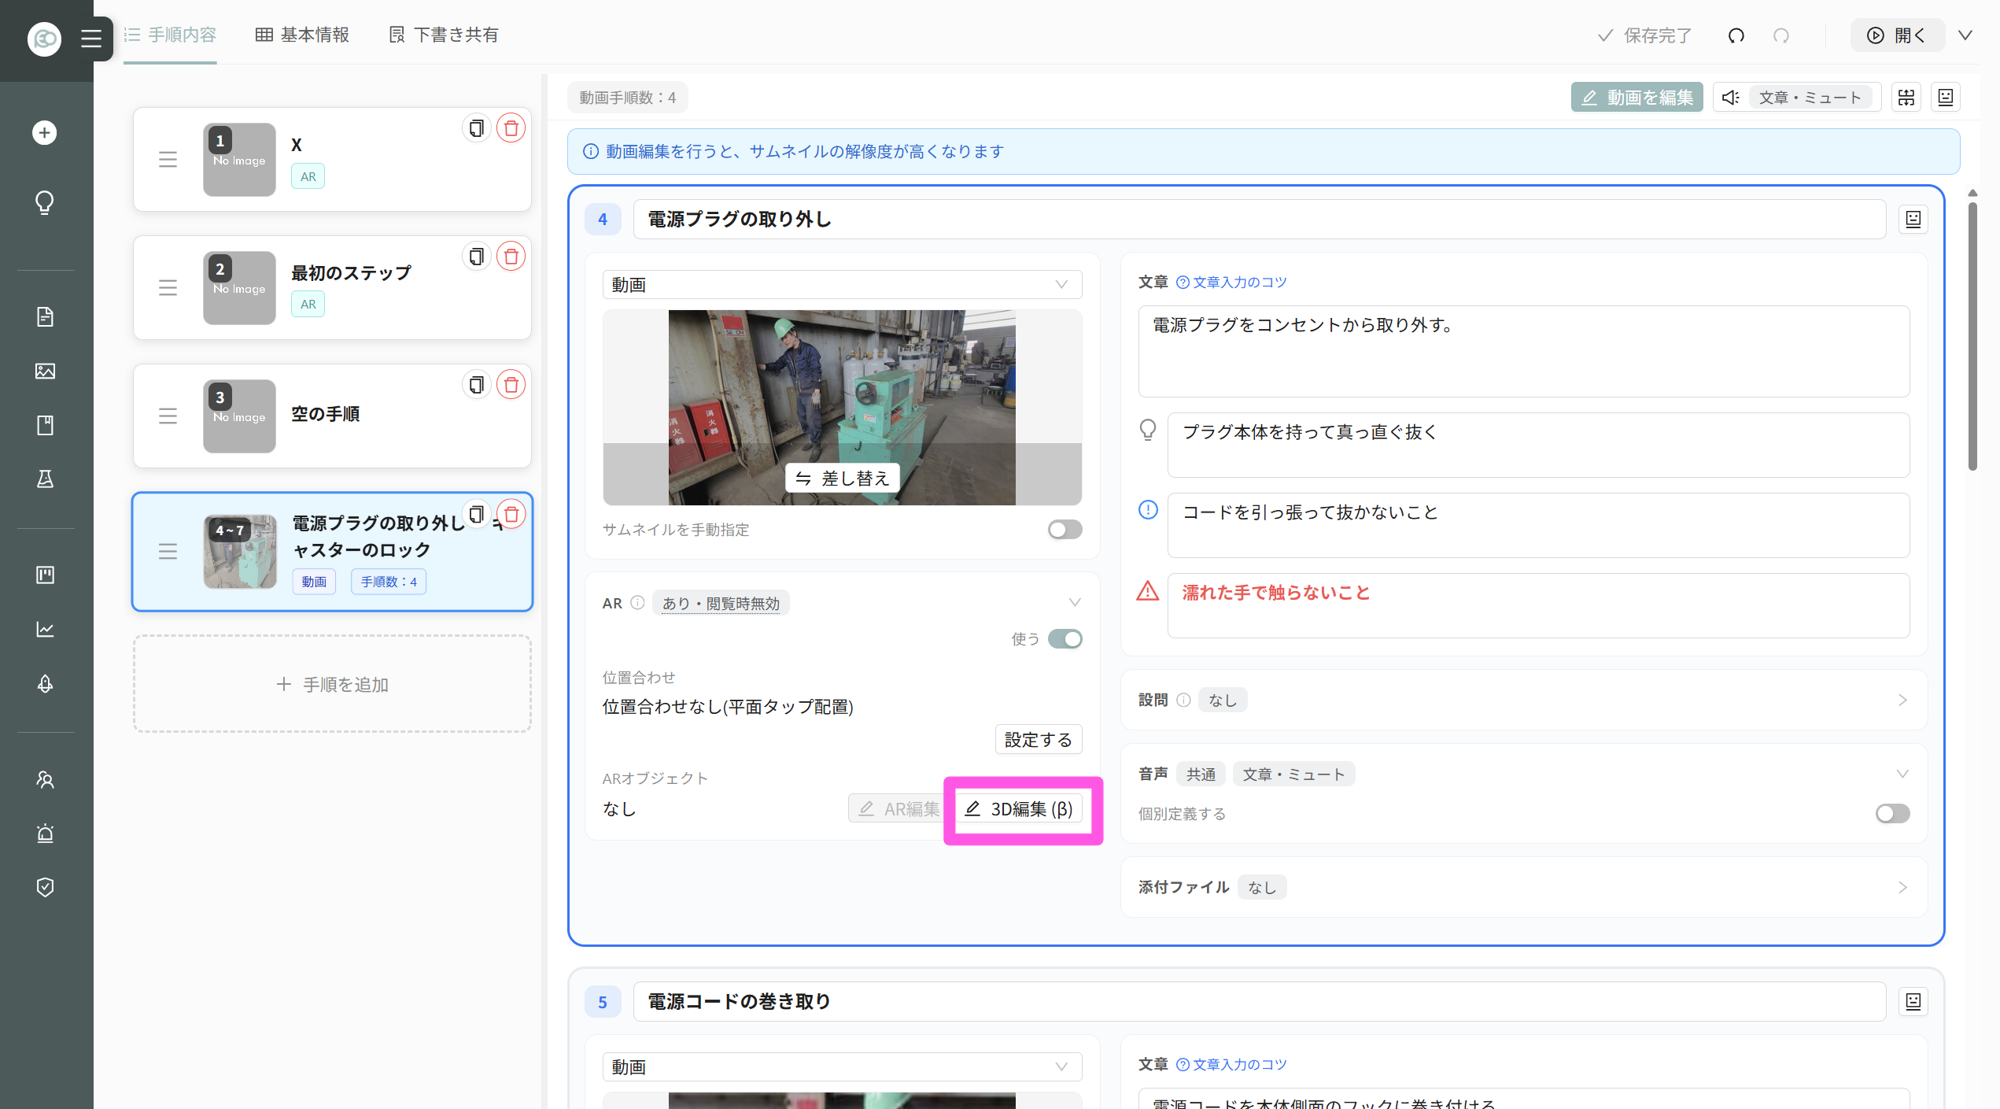Toggle サムネイルを手動指定 switch
This screenshot has height=1109, width=2000.
pyautogui.click(x=1065, y=529)
